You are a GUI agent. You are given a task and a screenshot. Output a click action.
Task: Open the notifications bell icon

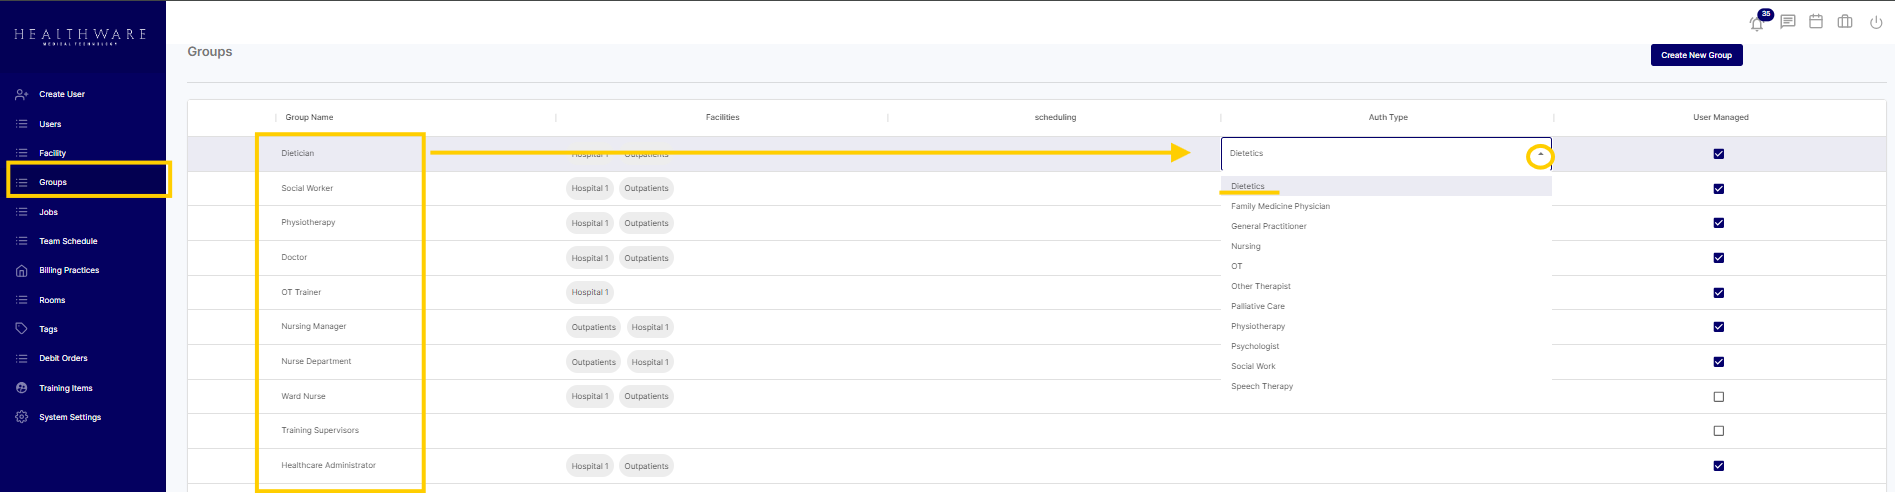(1757, 23)
